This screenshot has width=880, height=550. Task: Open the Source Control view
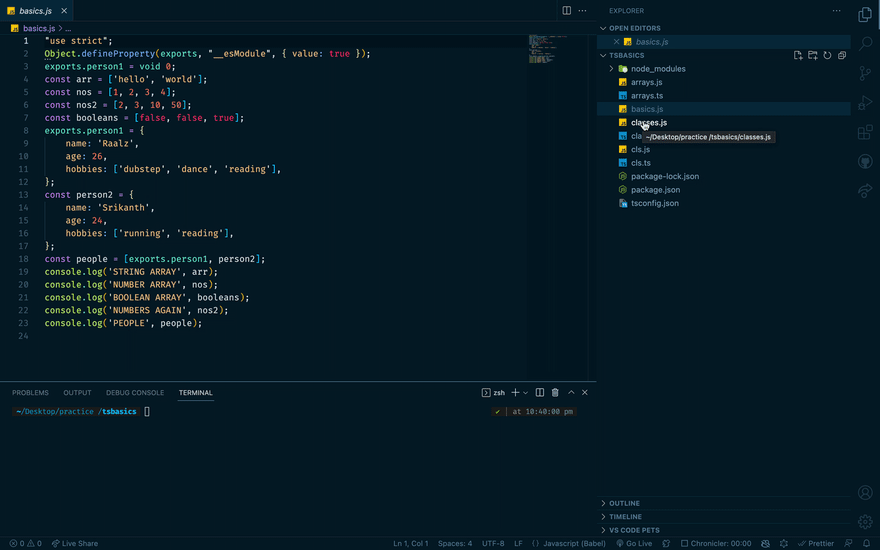[x=865, y=73]
